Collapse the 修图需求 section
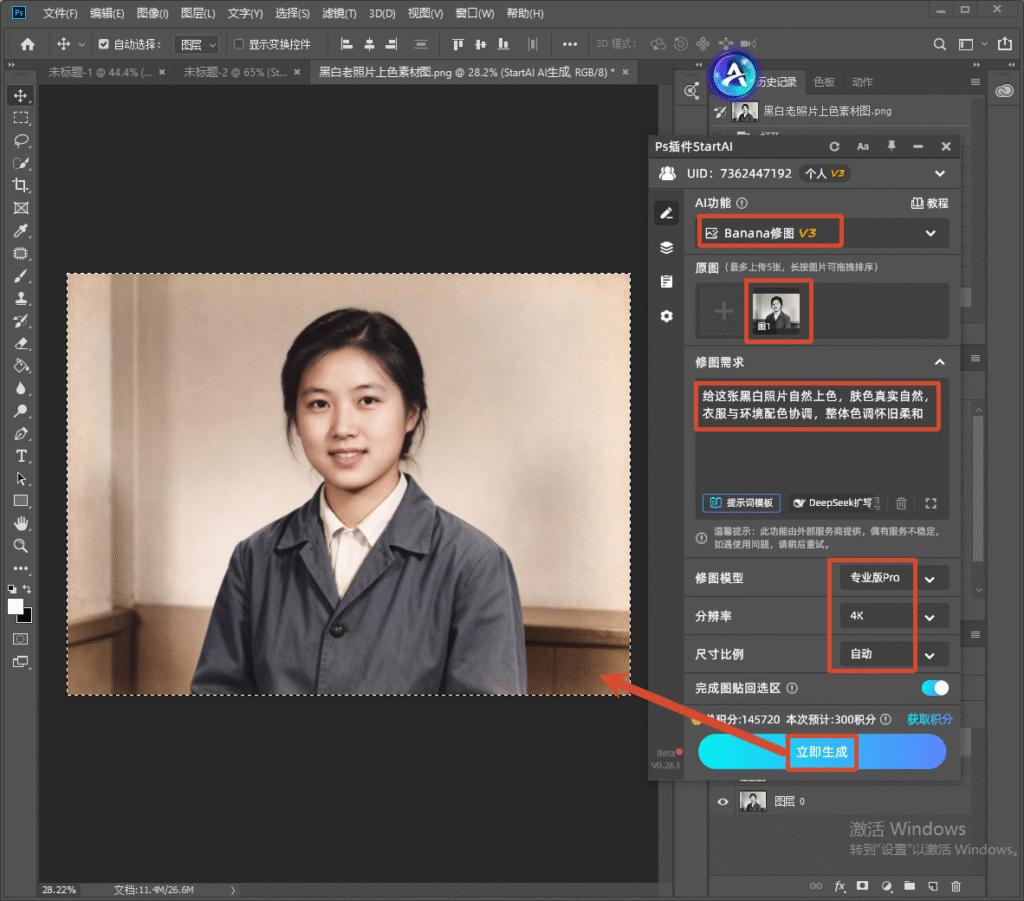Viewport: 1024px width, 901px height. pyautogui.click(x=939, y=362)
